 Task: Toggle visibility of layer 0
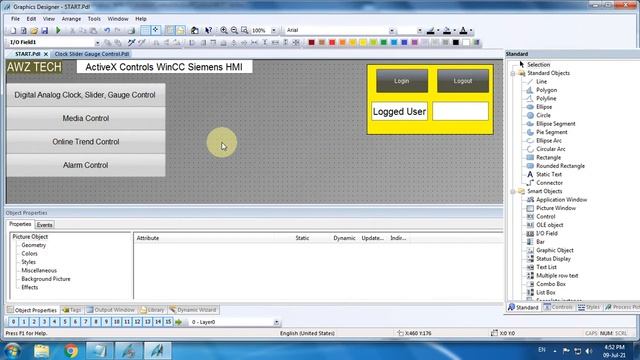pos(13,322)
